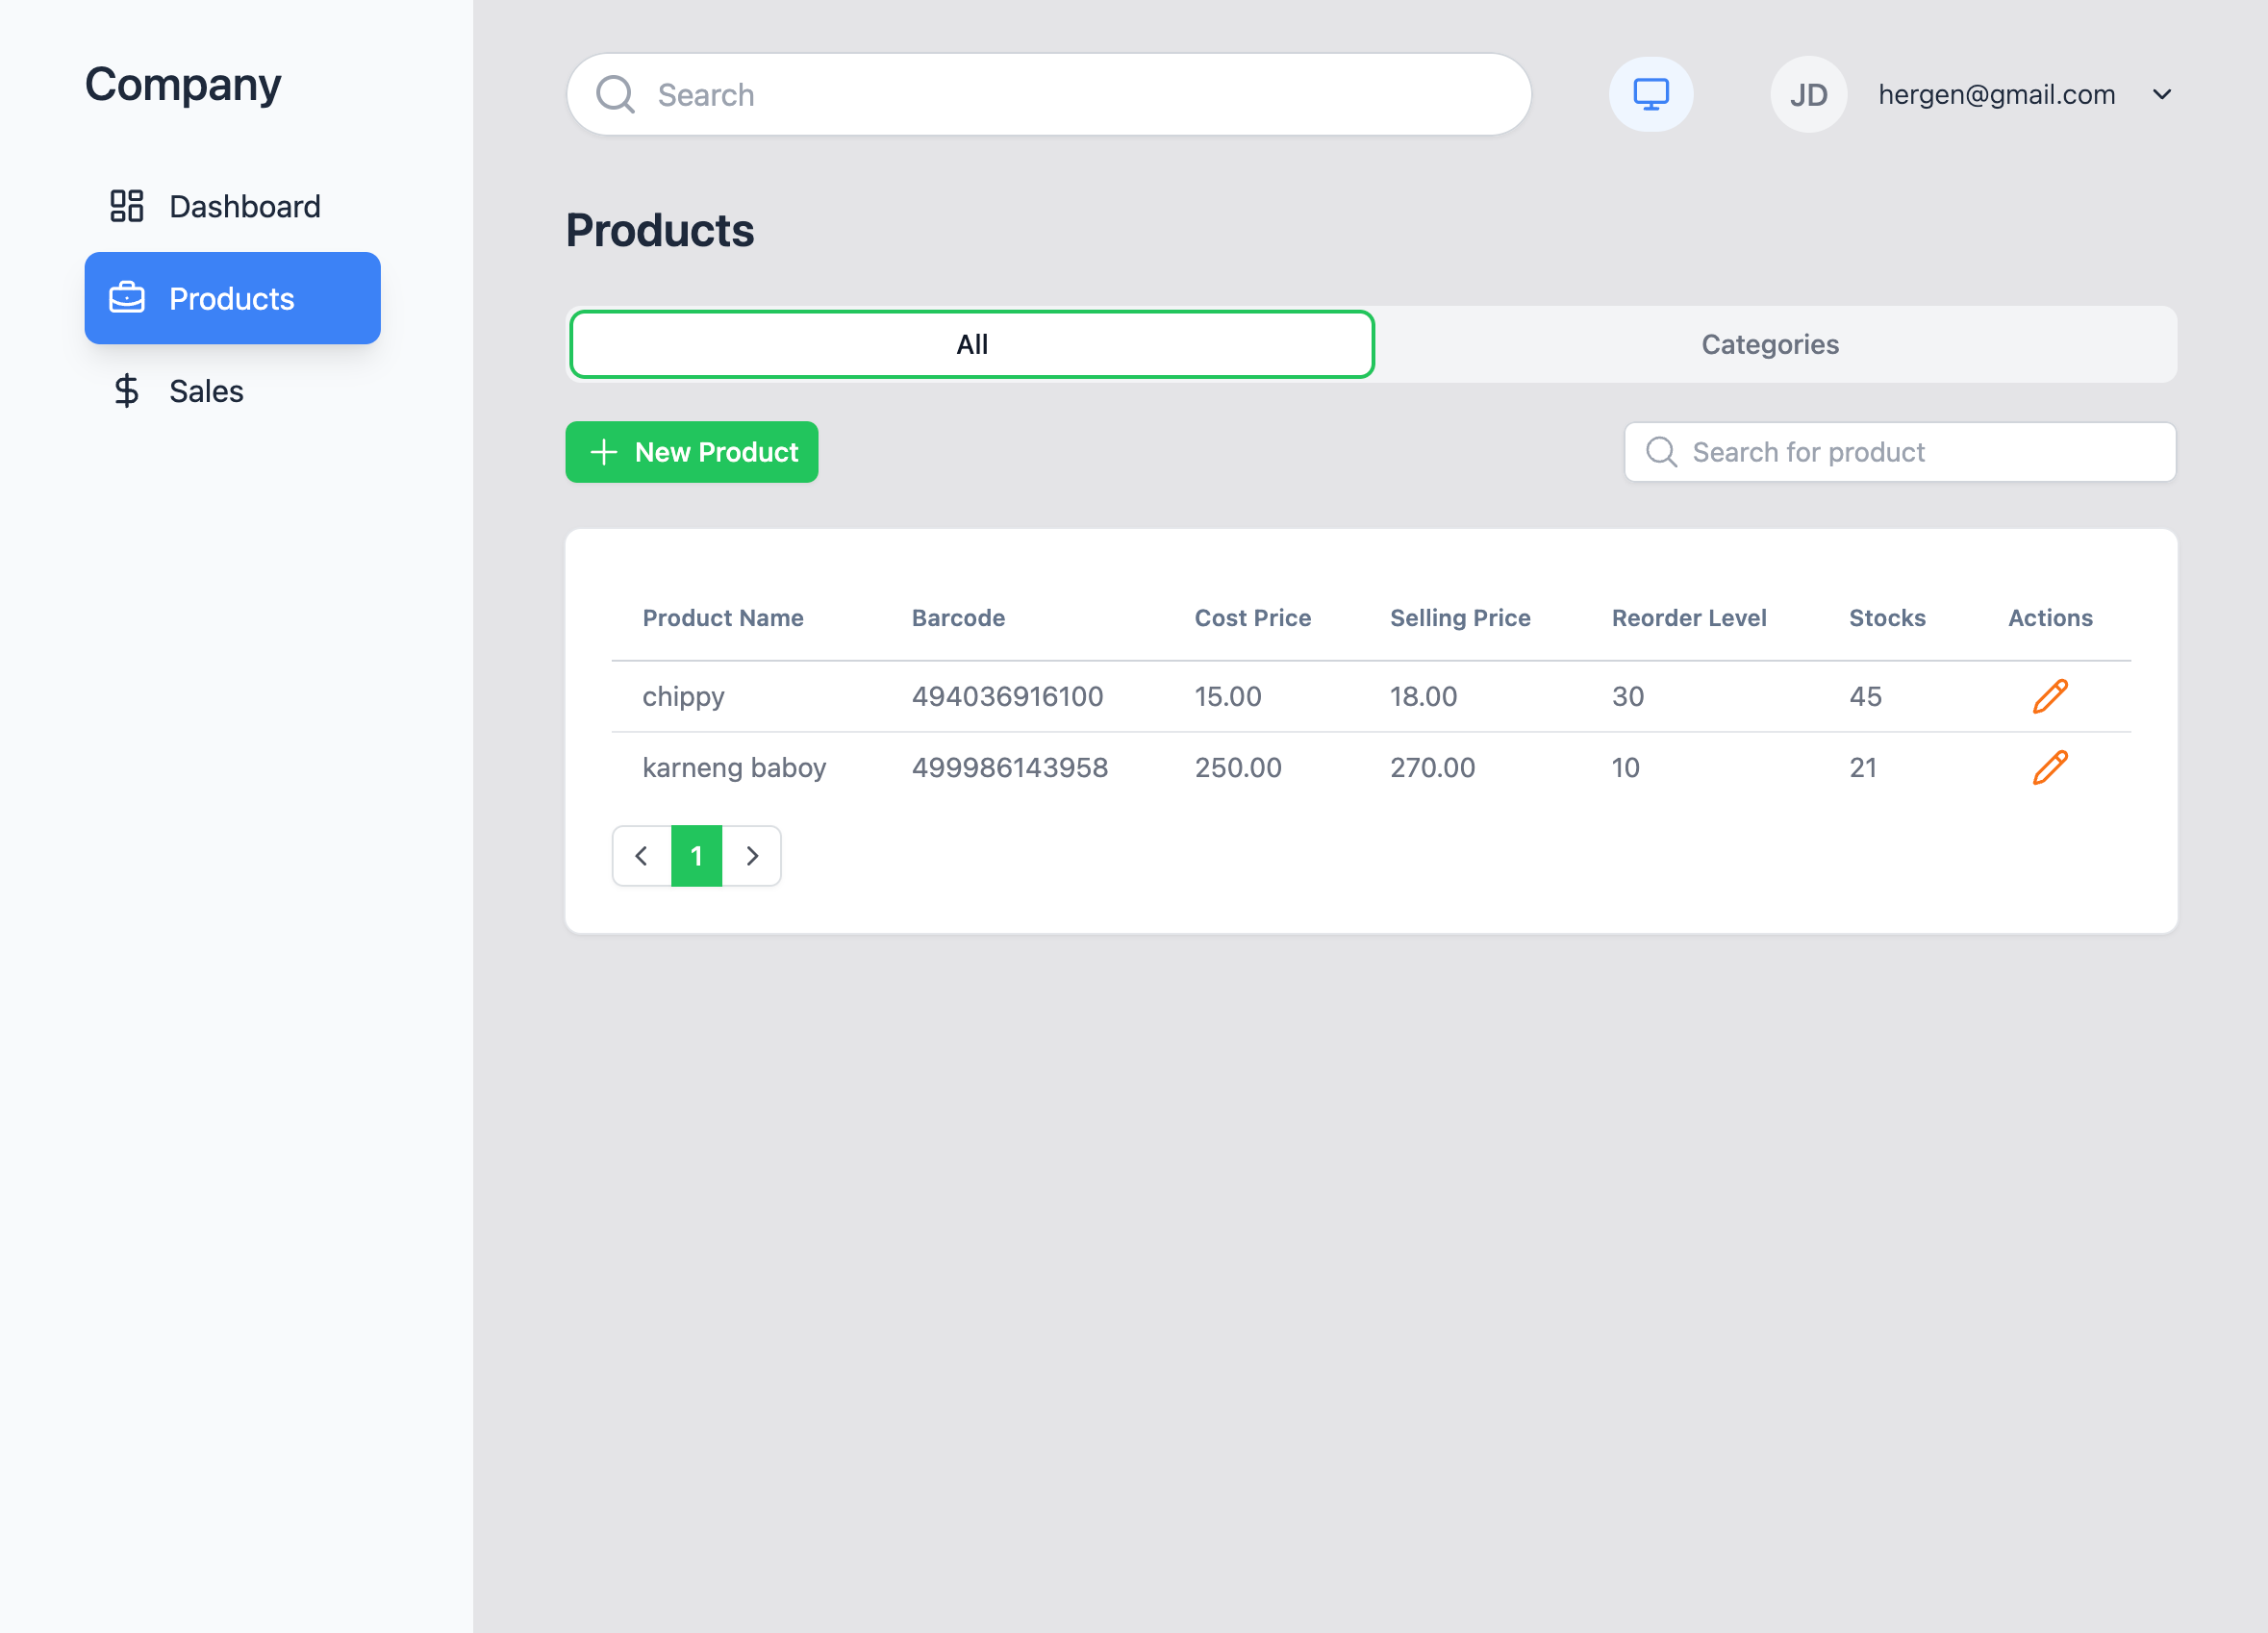Focus the top Search field

(x=1048, y=95)
